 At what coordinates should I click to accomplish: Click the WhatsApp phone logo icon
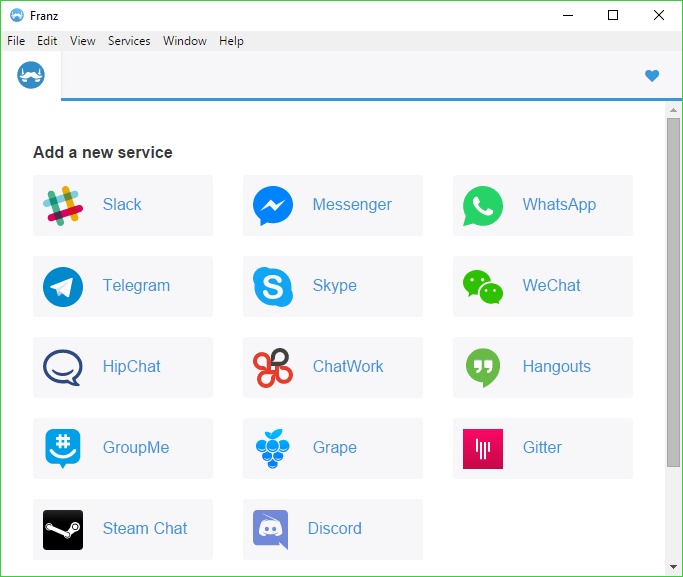(483, 206)
